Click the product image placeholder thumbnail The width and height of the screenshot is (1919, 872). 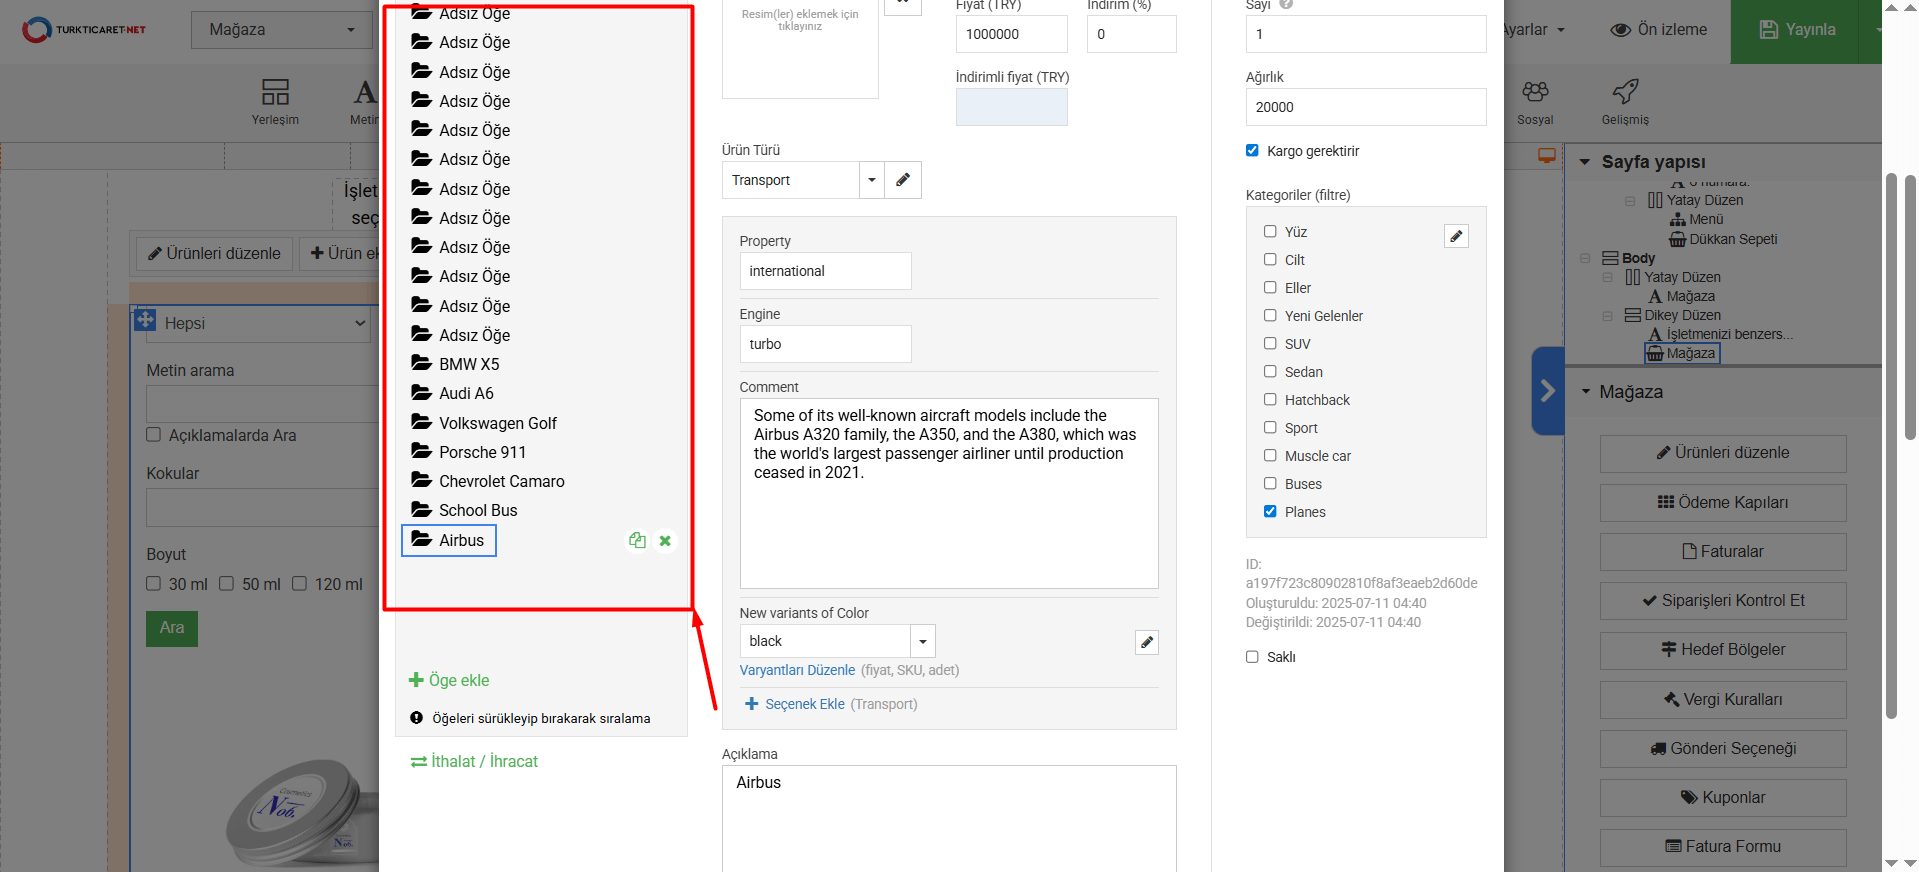click(x=800, y=48)
